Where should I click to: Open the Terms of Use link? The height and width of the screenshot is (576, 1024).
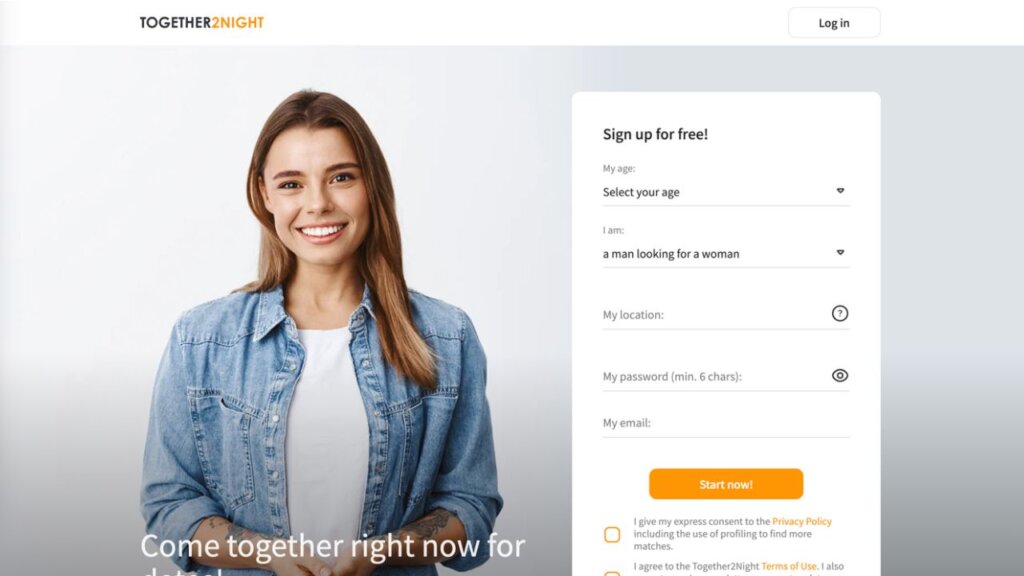click(789, 566)
